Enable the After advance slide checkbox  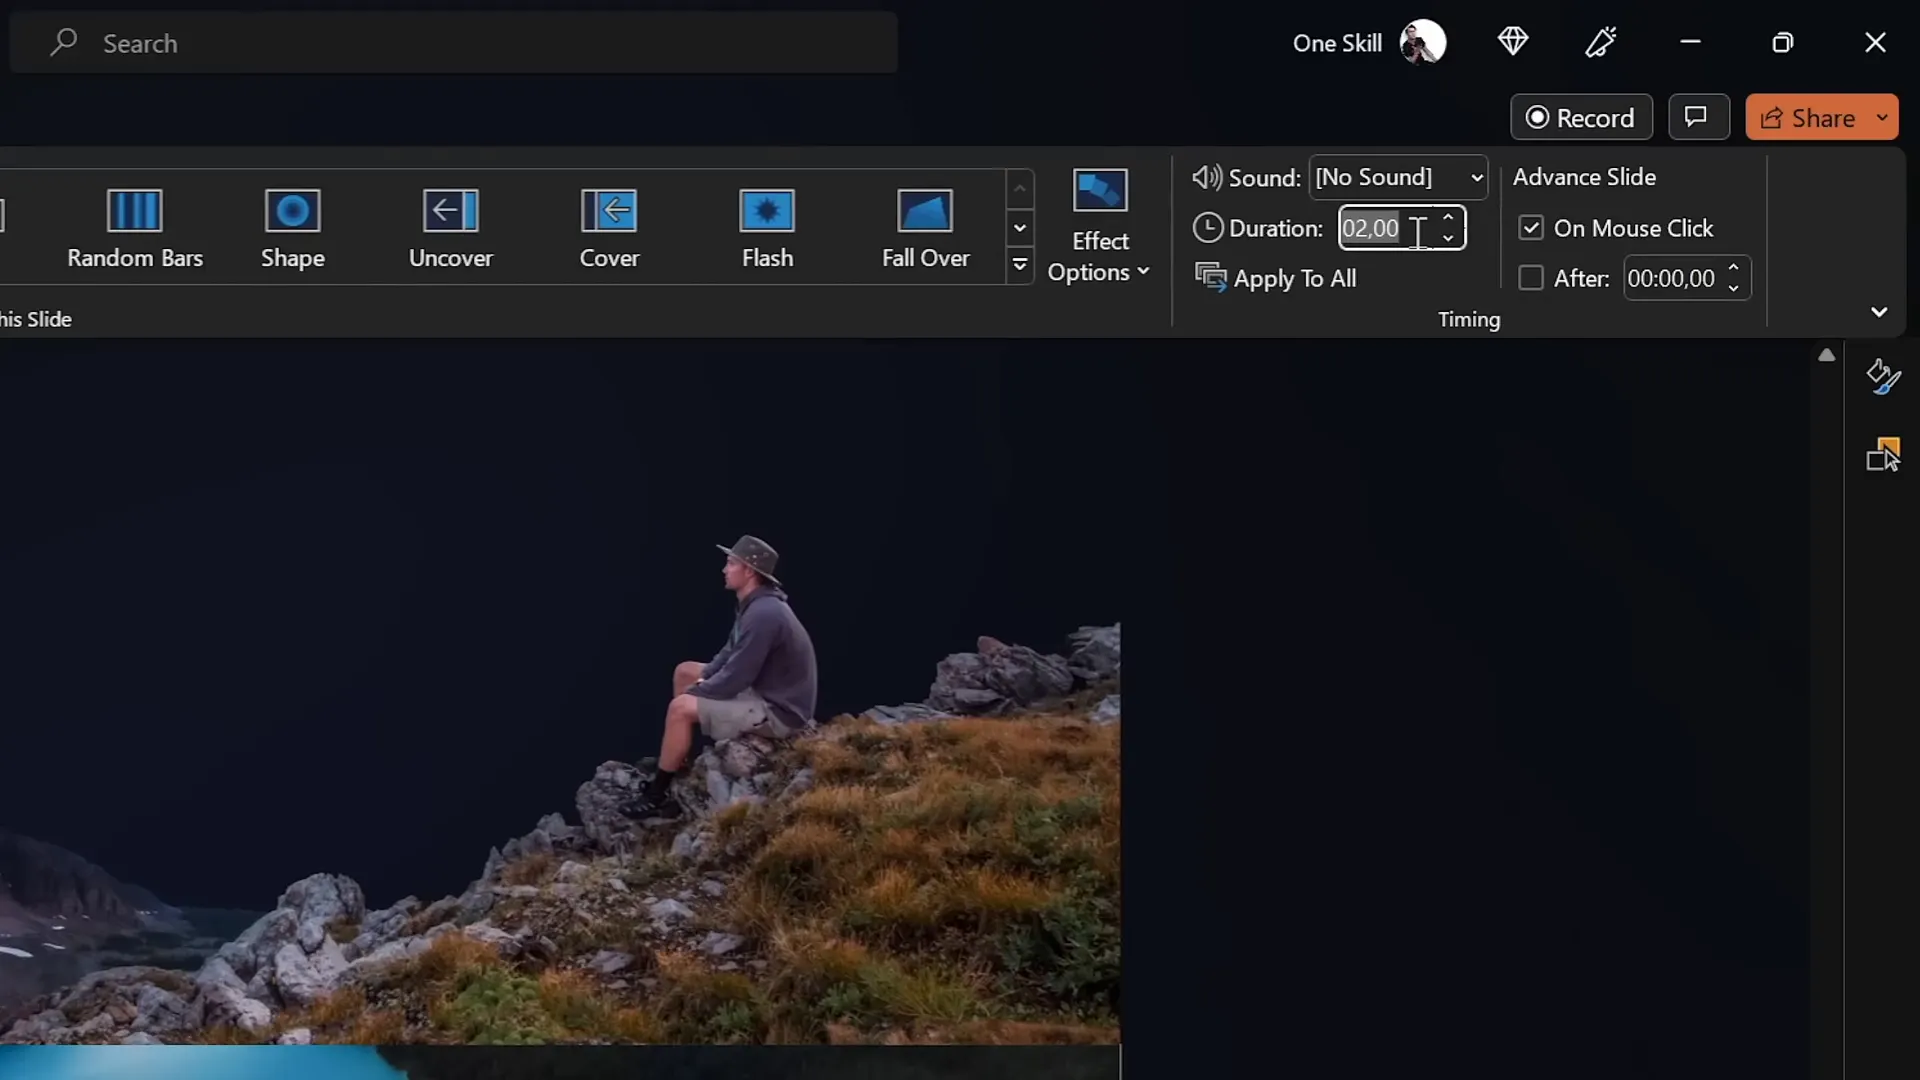pos(1531,278)
